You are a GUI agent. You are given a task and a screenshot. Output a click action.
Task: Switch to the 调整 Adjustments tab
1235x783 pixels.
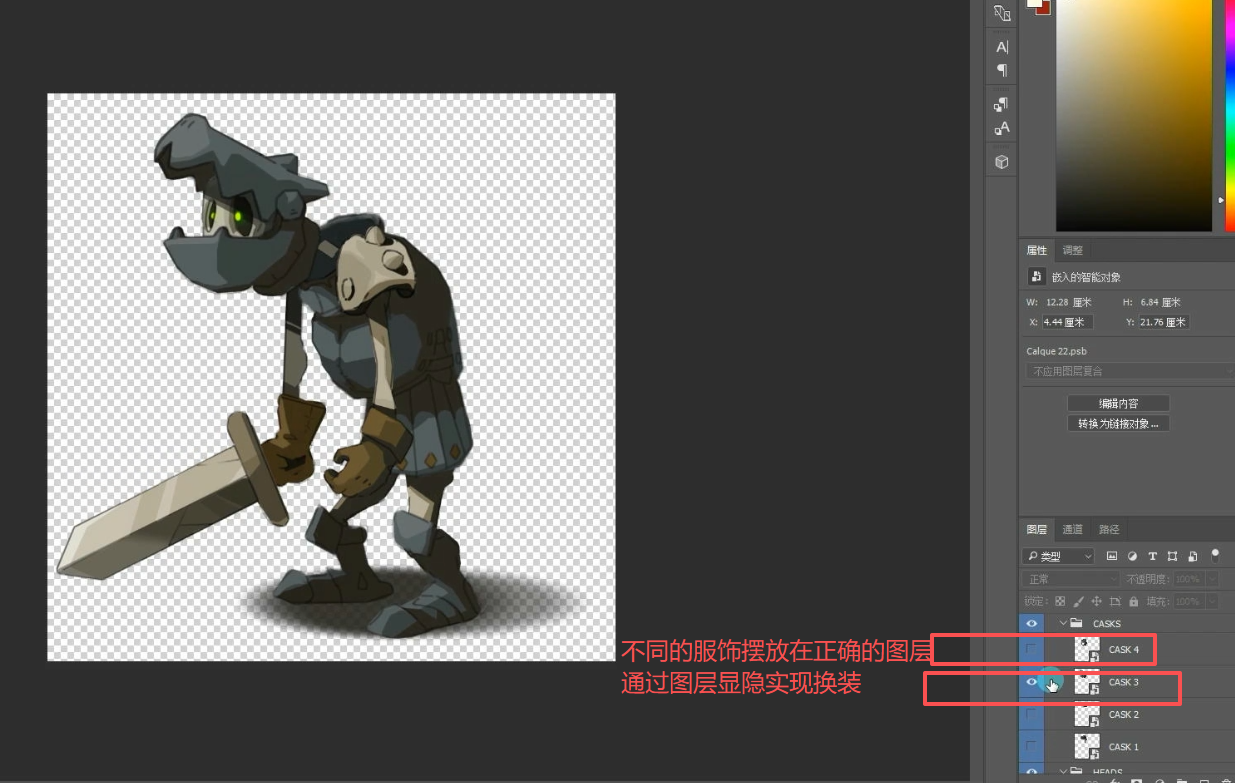pos(1072,250)
